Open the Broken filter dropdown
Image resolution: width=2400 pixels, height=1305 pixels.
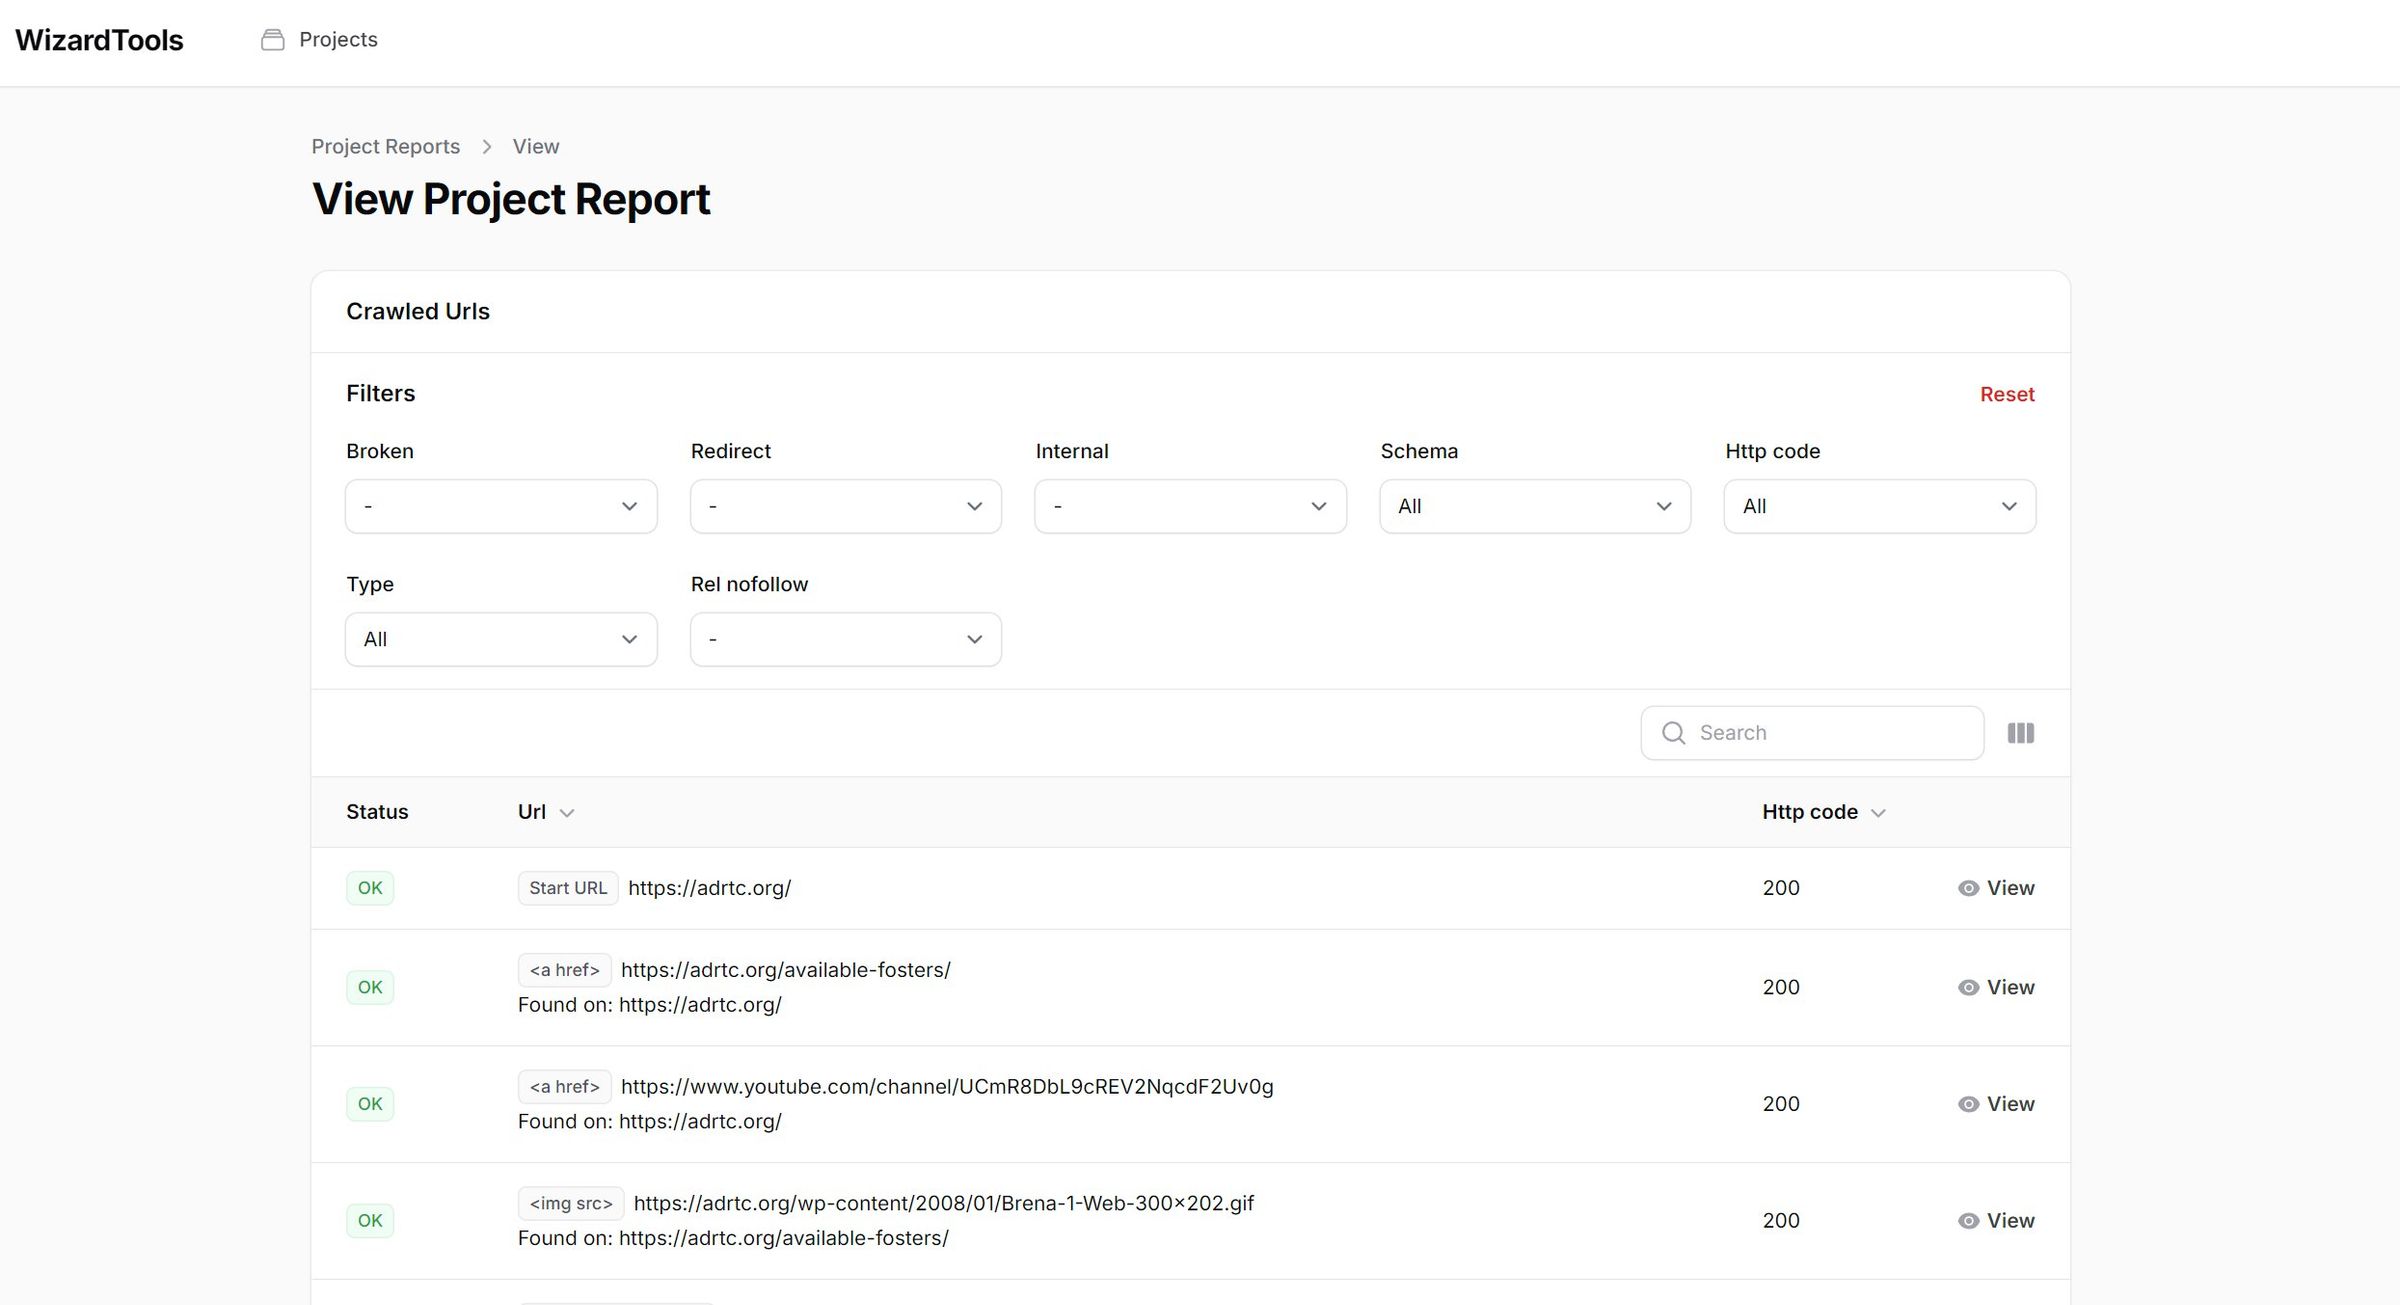(501, 506)
